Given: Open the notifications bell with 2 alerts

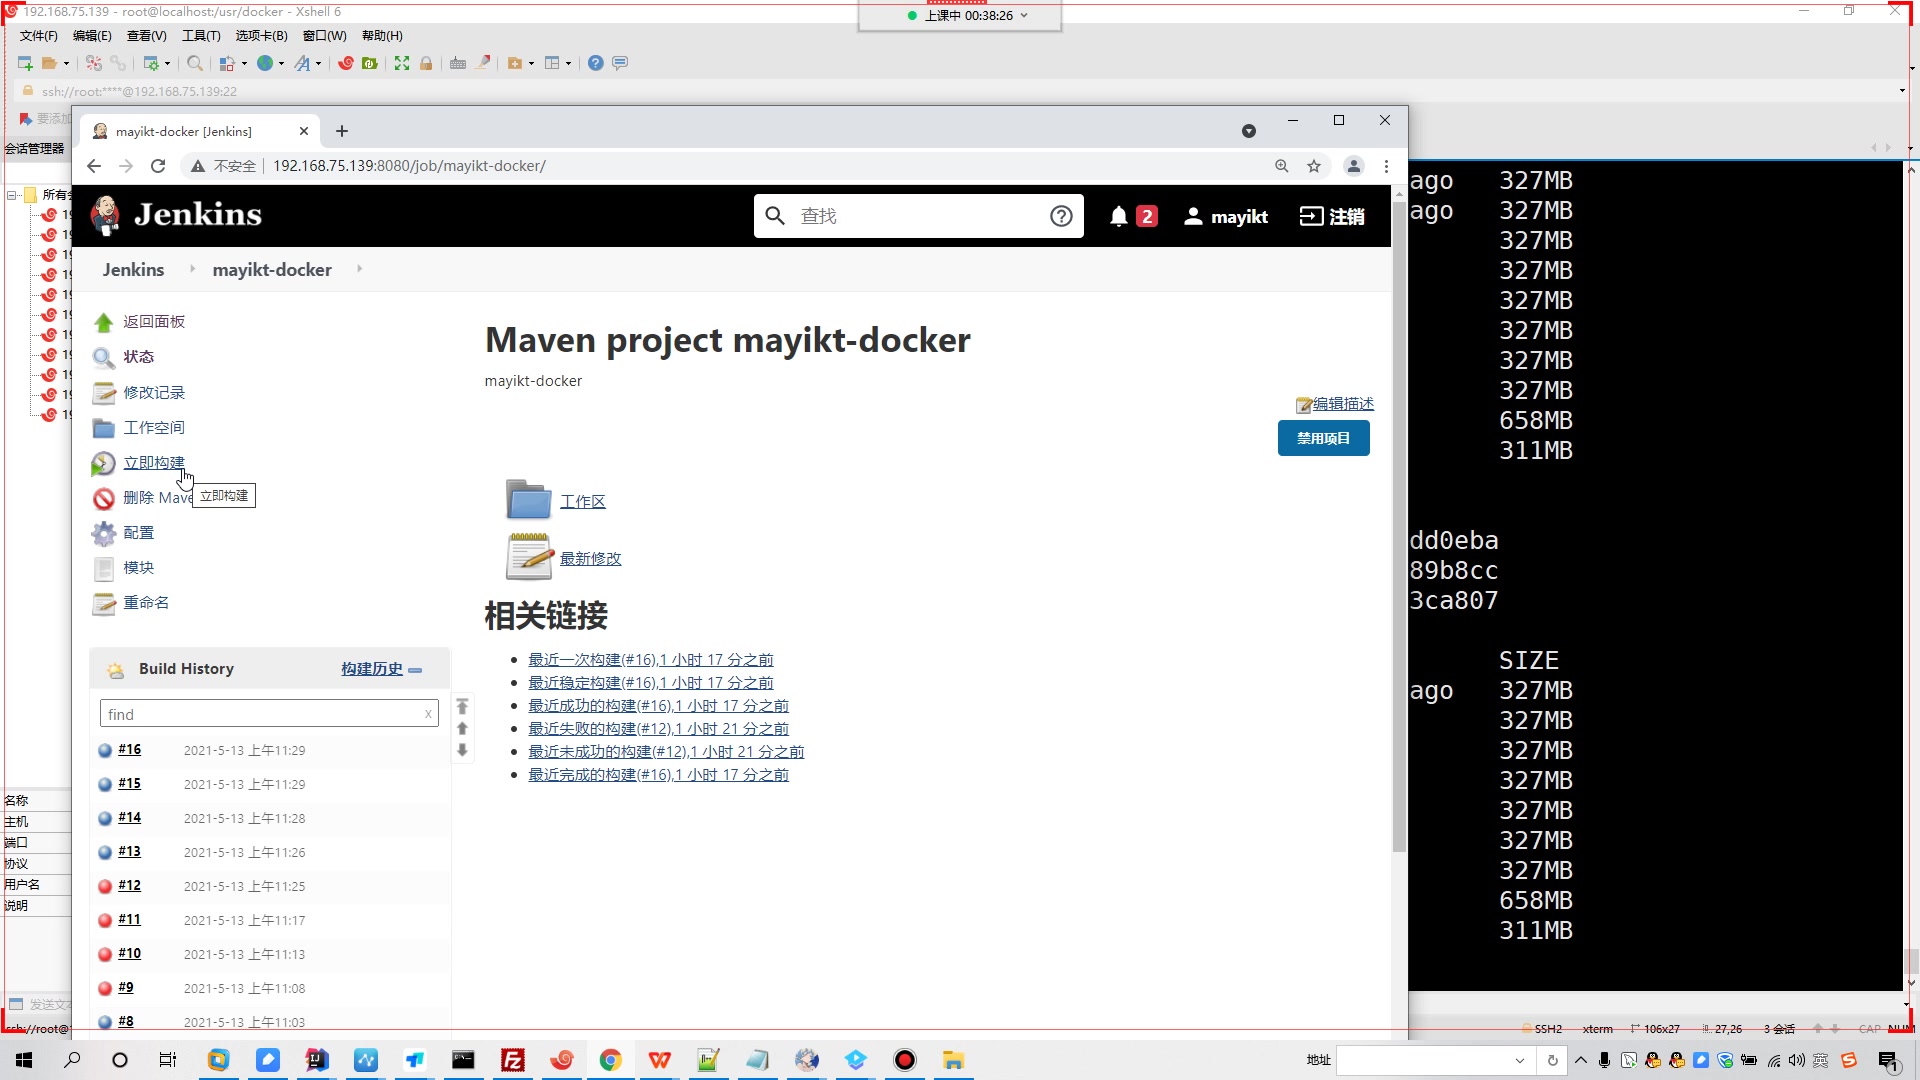Looking at the screenshot, I should (x=1133, y=216).
